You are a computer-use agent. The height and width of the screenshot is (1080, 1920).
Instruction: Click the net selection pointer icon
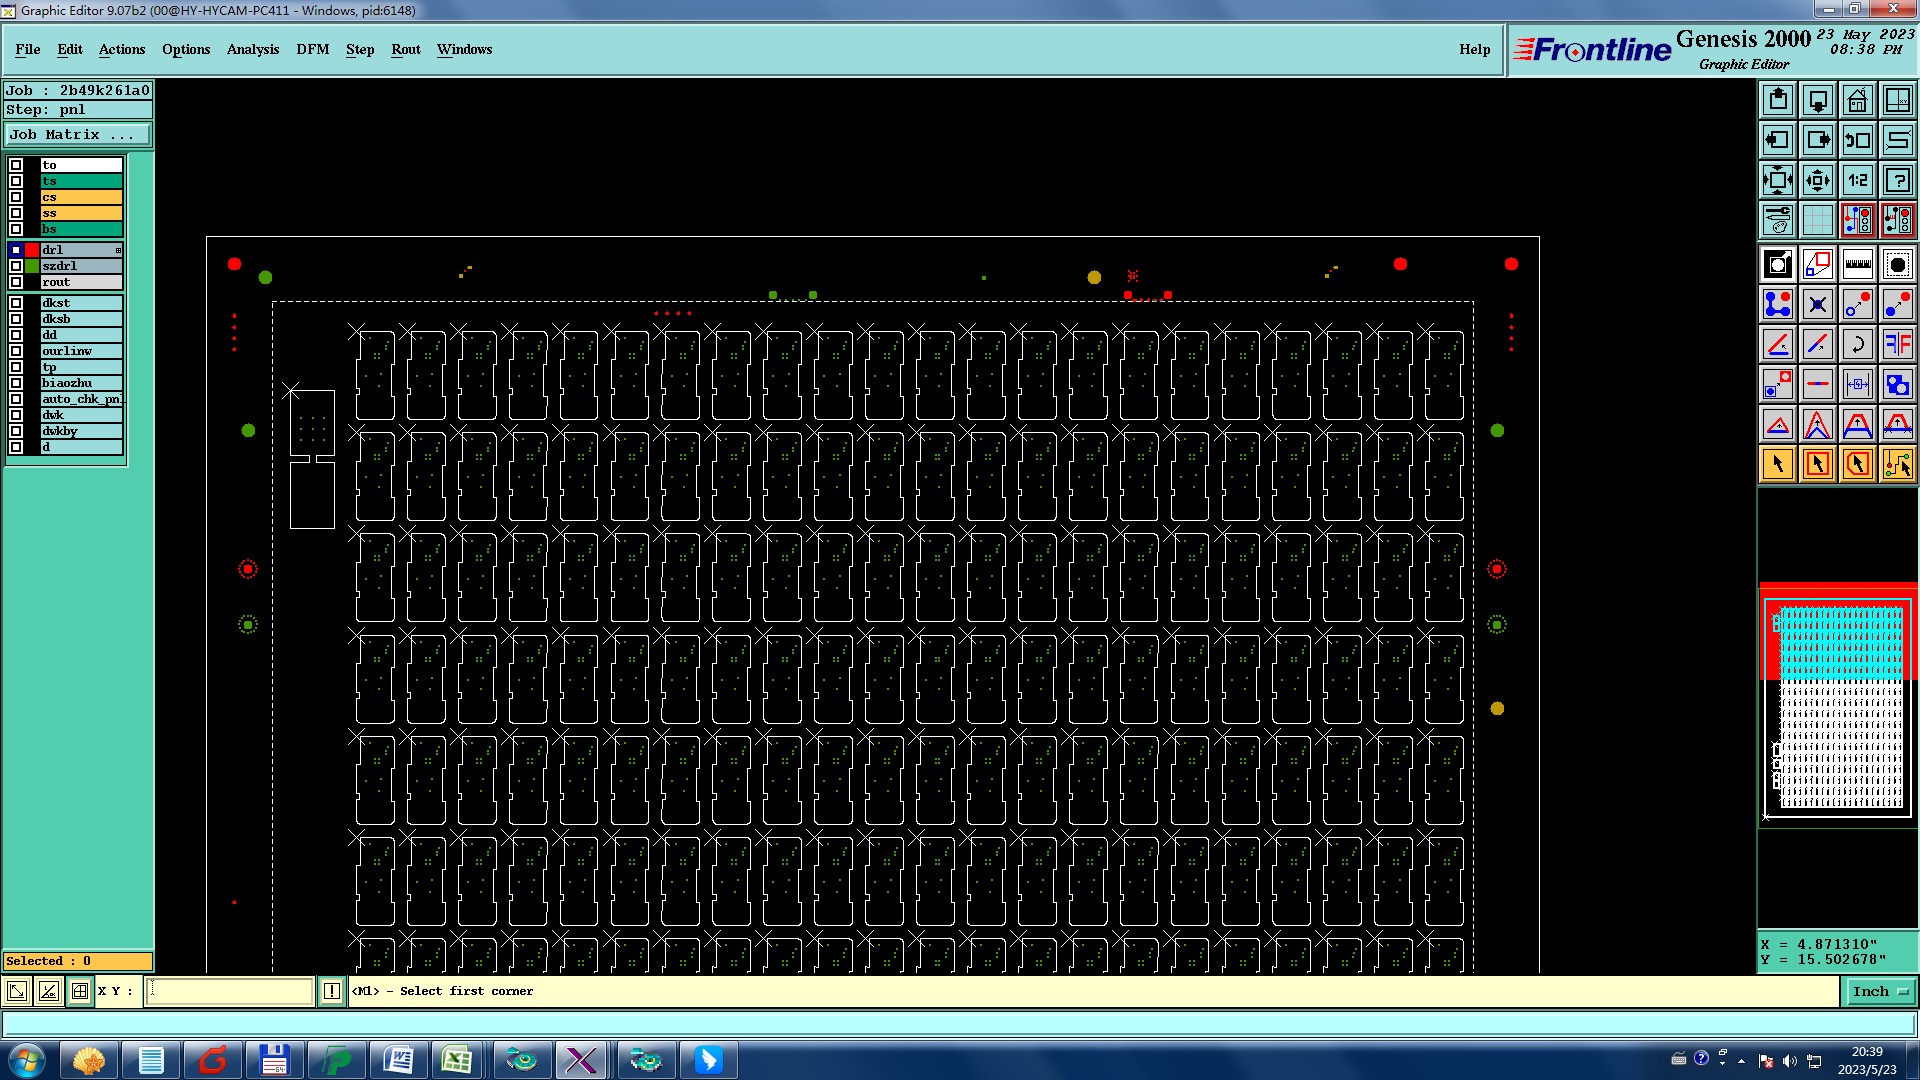pos(1897,464)
